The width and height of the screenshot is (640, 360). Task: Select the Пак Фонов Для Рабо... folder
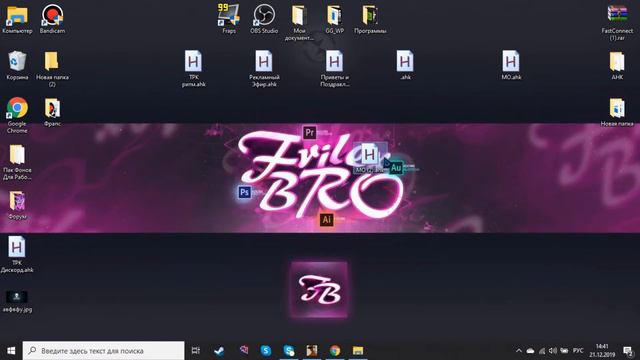[17, 162]
